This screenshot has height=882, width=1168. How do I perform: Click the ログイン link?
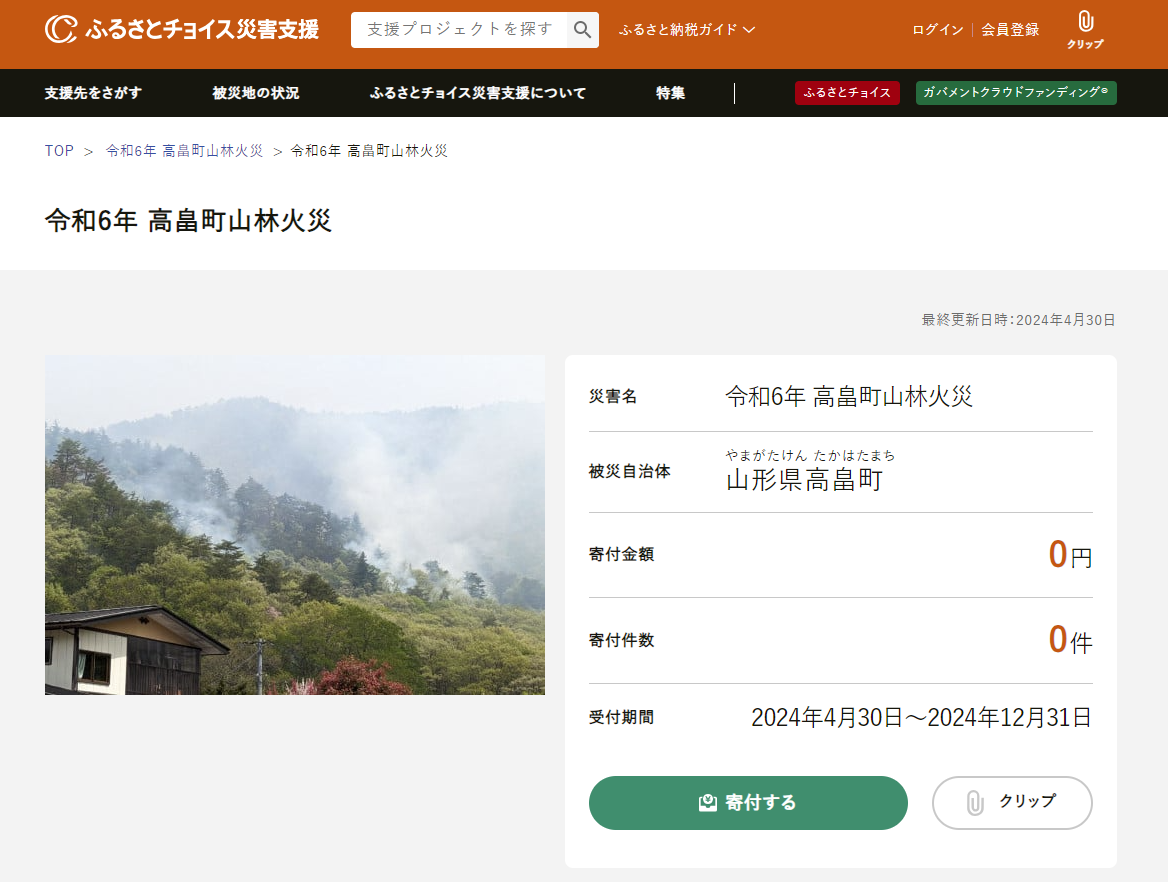(x=937, y=30)
